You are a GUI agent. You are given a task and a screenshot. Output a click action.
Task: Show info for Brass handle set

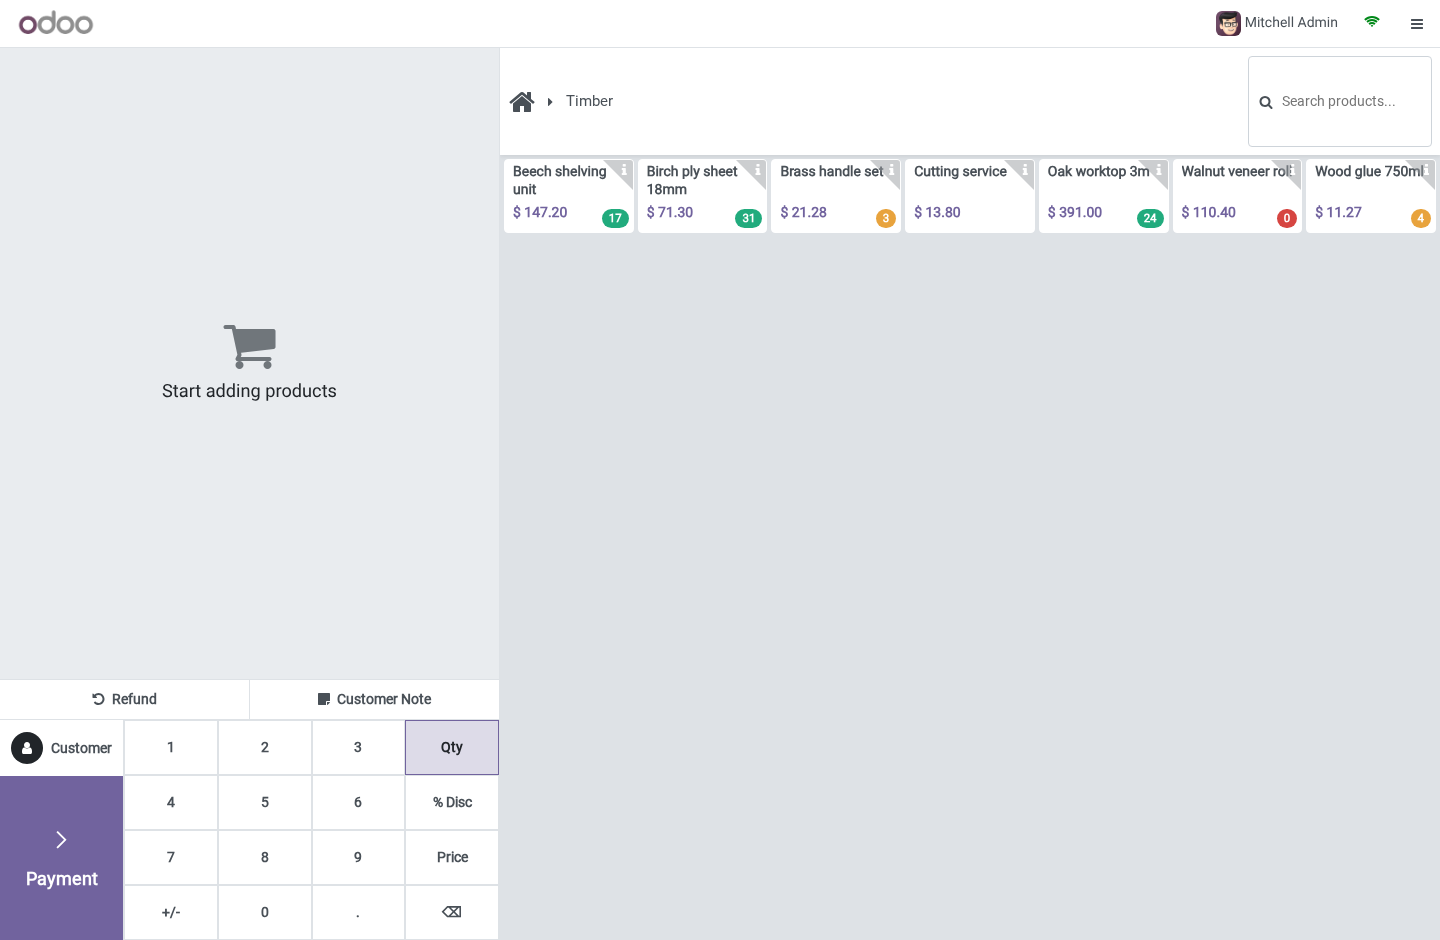(x=892, y=170)
